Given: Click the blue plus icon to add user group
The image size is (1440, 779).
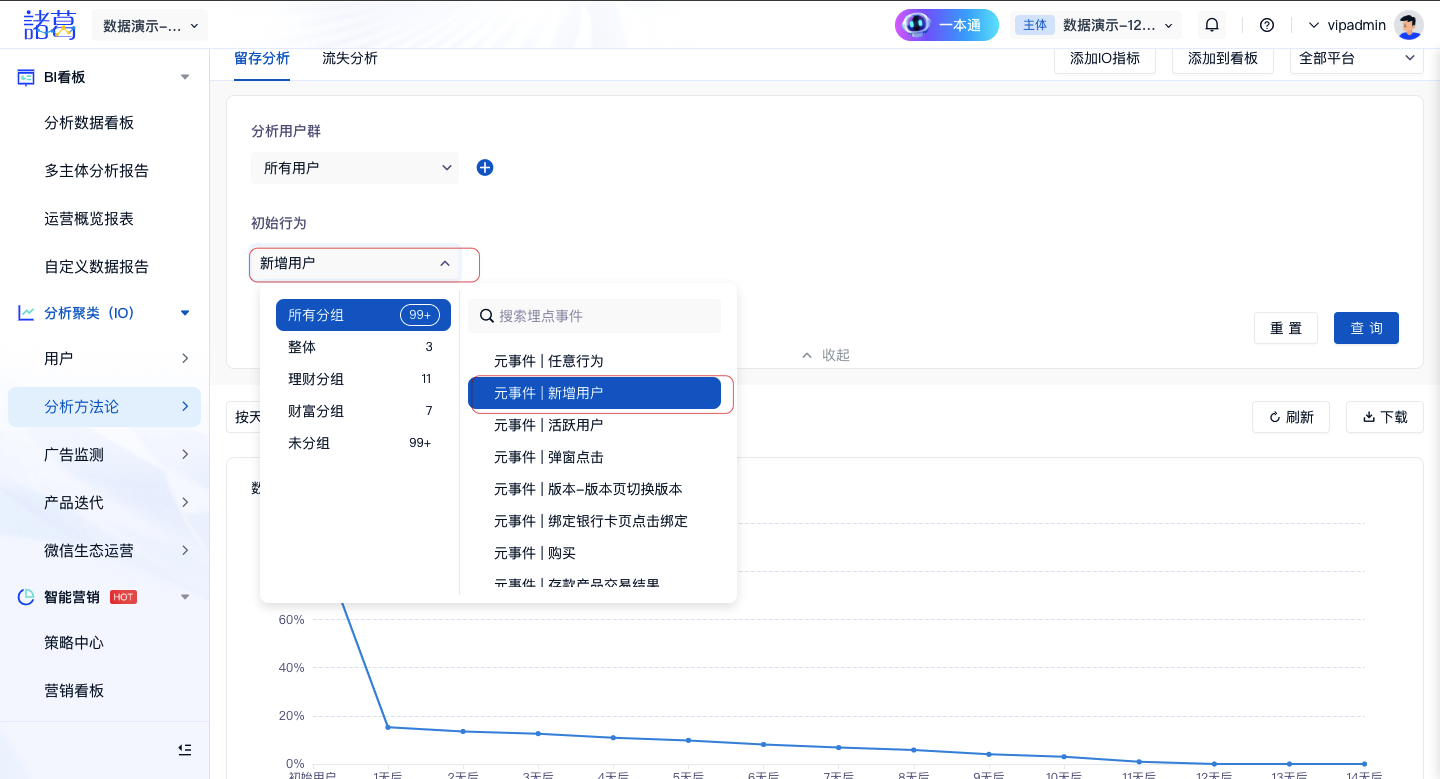Looking at the screenshot, I should point(485,168).
